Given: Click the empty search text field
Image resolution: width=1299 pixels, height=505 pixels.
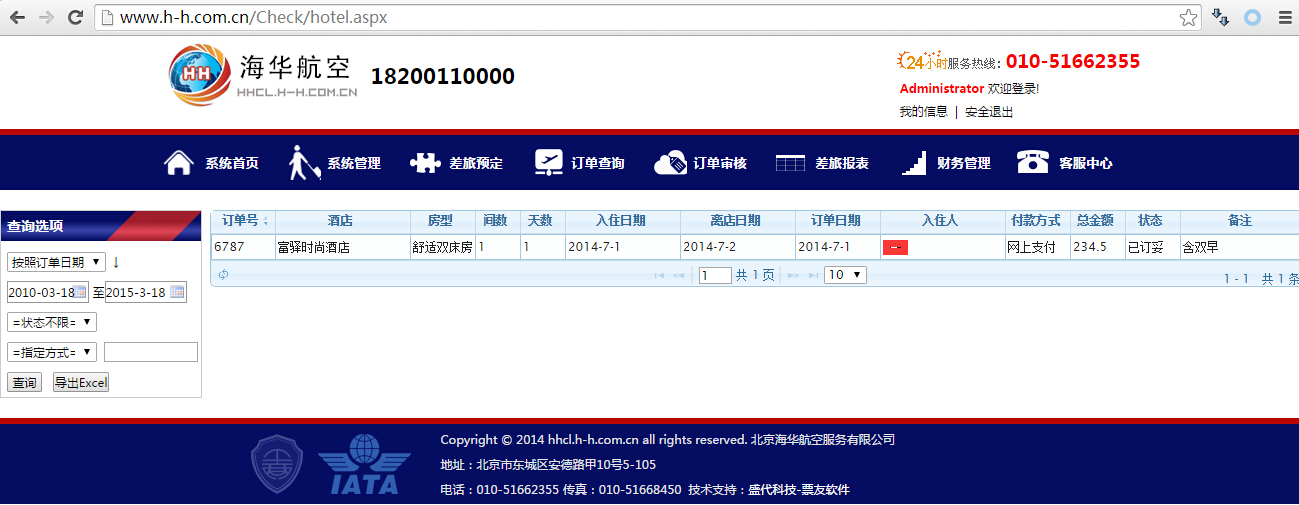Looking at the screenshot, I should (x=151, y=352).
